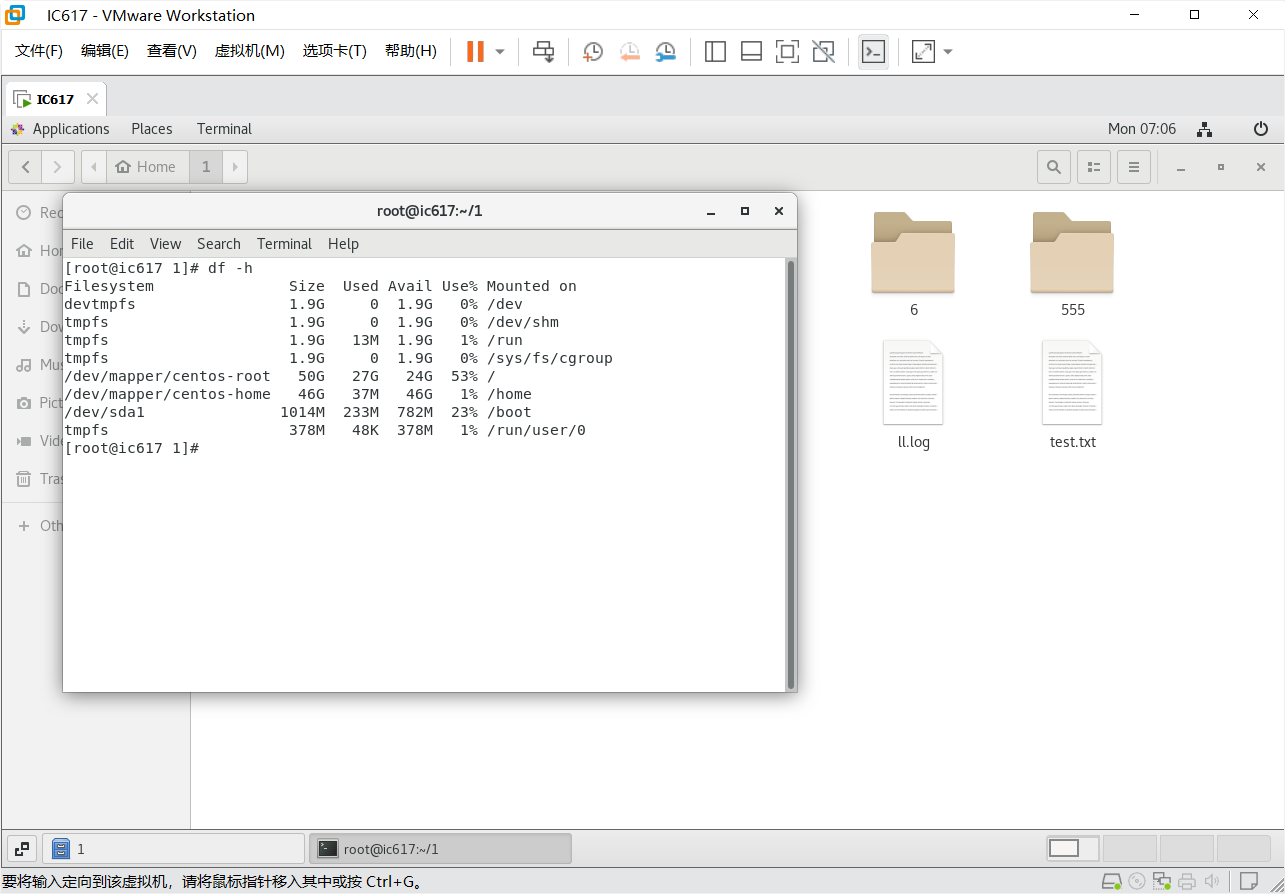Revert the virtual machine to its snapshot
The width and height of the screenshot is (1285, 894).
click(x=629, y=52)
